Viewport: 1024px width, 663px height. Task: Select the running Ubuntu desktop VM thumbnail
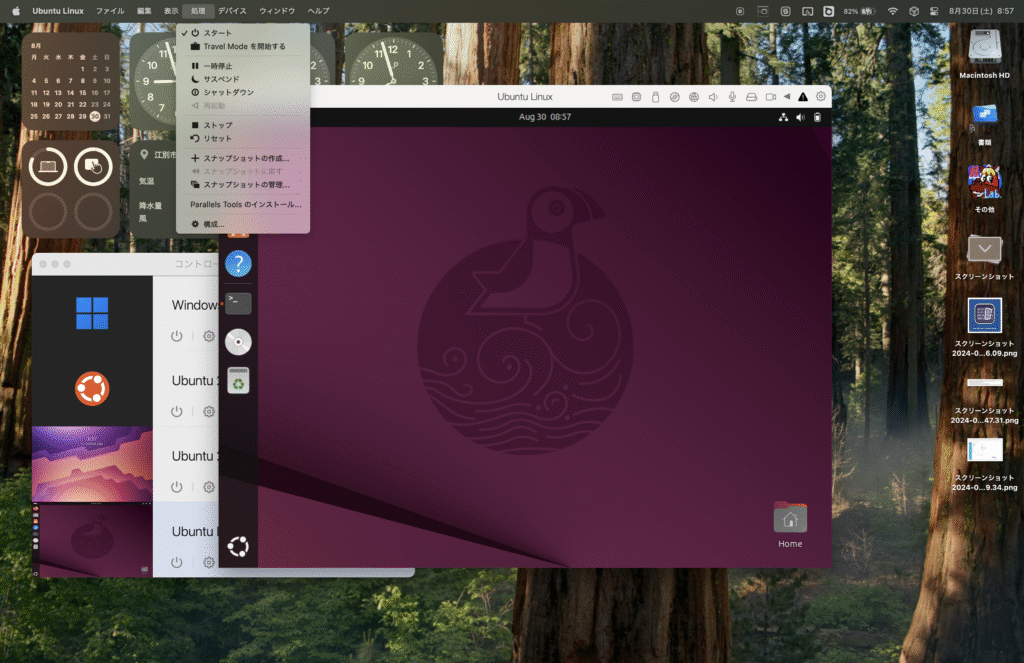92,540
